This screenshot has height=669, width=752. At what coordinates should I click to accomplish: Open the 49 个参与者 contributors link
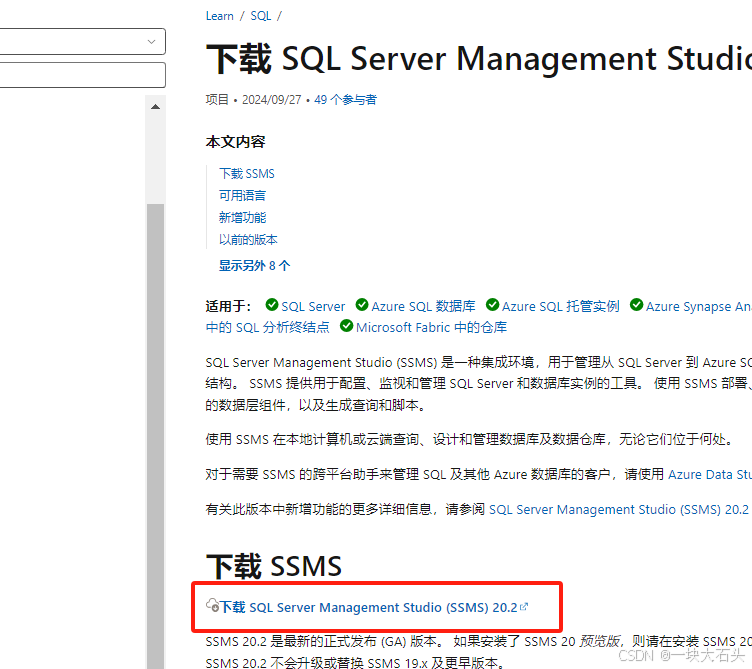[345, 100]
